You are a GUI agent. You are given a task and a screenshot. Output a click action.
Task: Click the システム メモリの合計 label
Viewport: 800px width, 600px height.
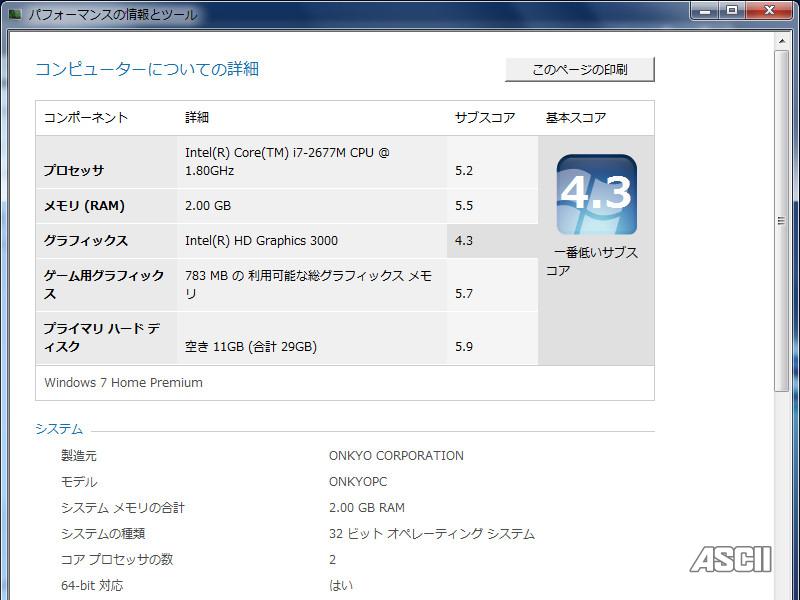click(x=122, y=508)
